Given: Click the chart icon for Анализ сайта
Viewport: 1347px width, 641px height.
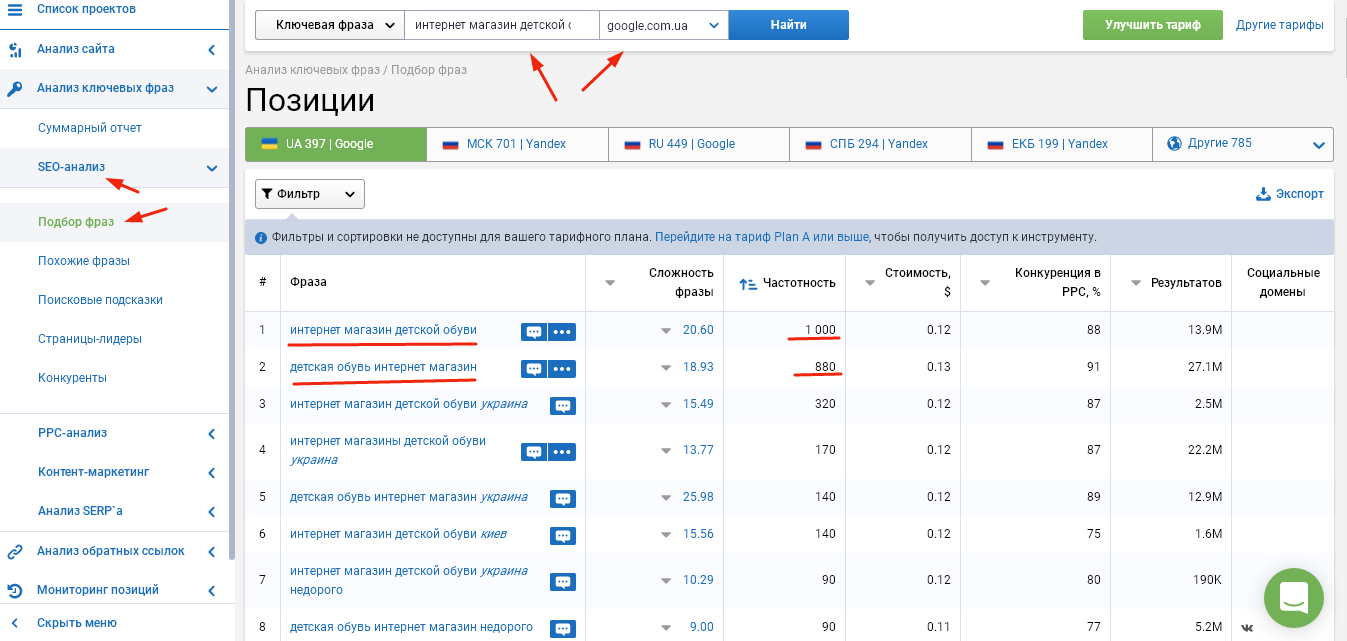Looking at the screenshot, I should tap(15, 49).
